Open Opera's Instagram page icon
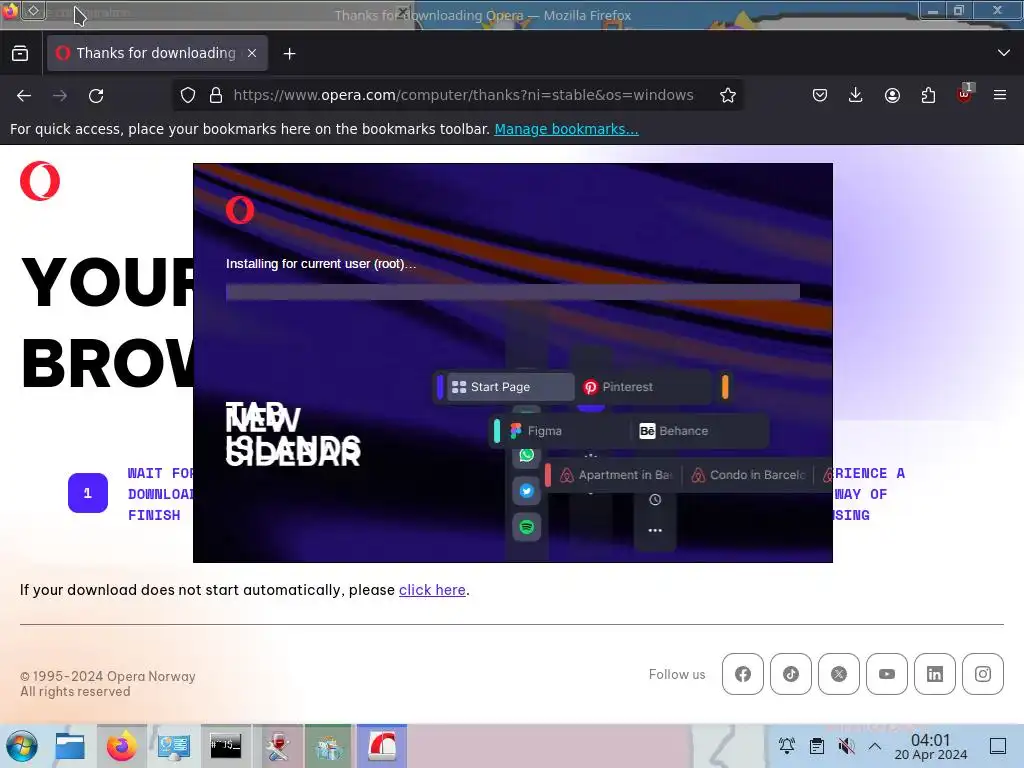Image resolution: width=1024 pixels, height=768 pixels. 983,674
